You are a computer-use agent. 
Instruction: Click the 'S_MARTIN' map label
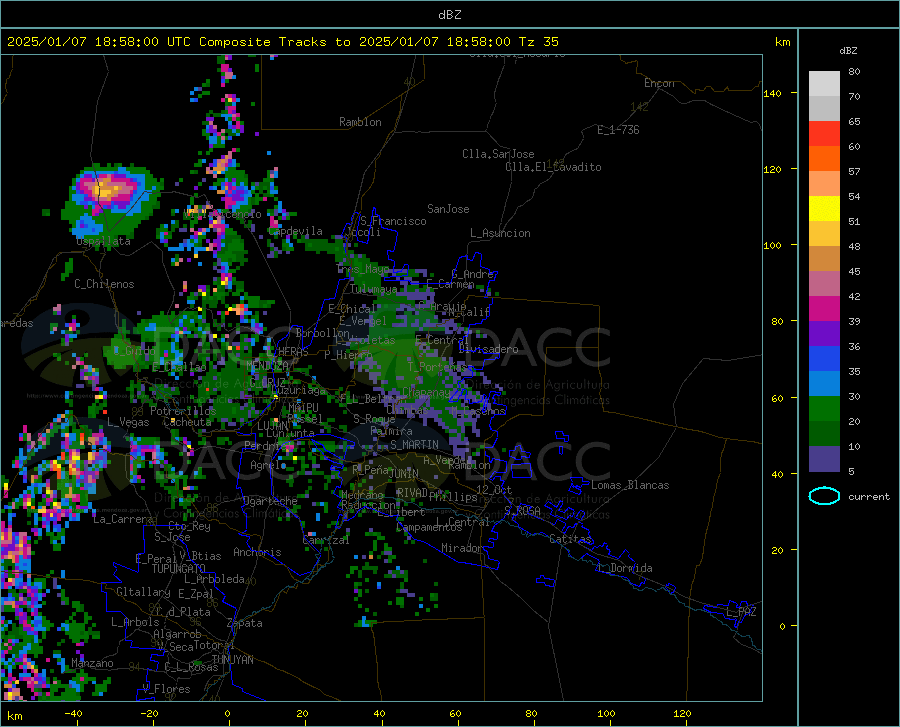coord(414,445)
